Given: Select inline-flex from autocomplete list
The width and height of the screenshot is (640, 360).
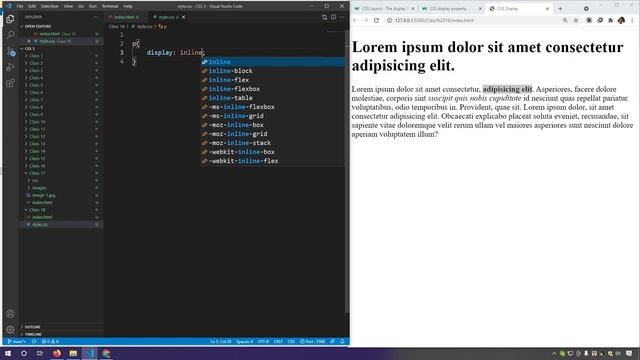Looking at the screenshot, I should 273,80.
